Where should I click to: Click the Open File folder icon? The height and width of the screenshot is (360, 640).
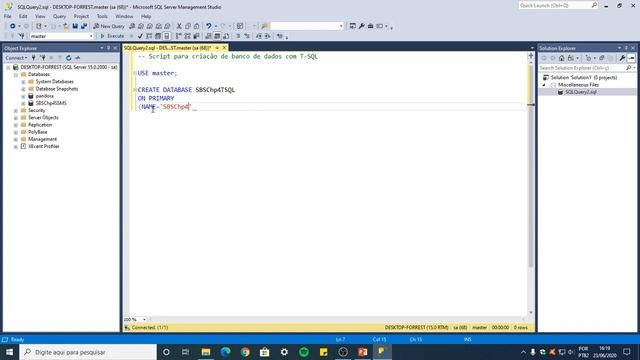pos(66,26)
